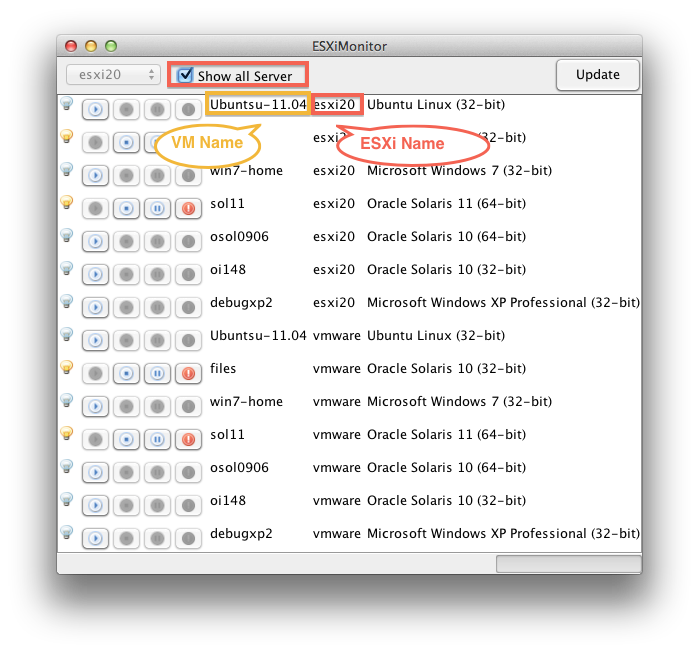Click the lit bulb status icon for sol11 esxi20
The image size is (699, 653).
coord(67,202)
